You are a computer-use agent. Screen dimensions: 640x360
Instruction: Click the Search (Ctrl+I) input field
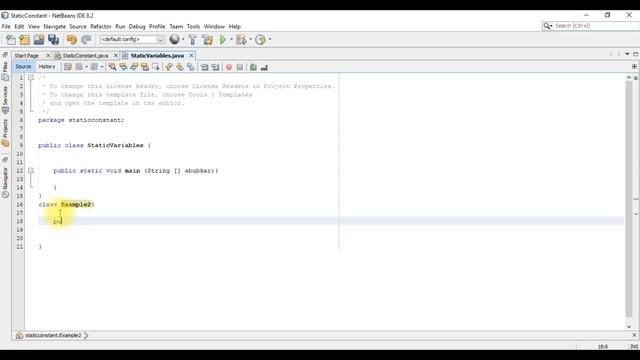coord(595,26)
